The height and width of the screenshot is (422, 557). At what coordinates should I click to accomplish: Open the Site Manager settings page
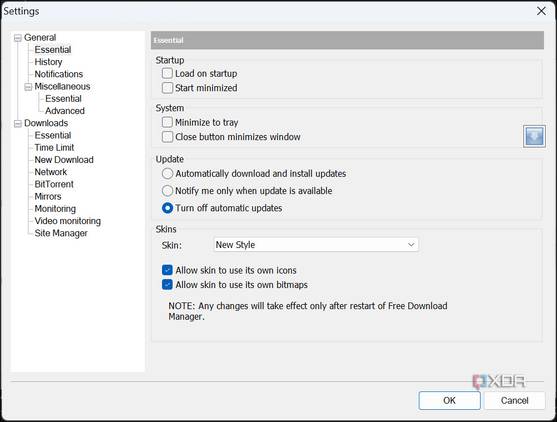pos(61,233)
